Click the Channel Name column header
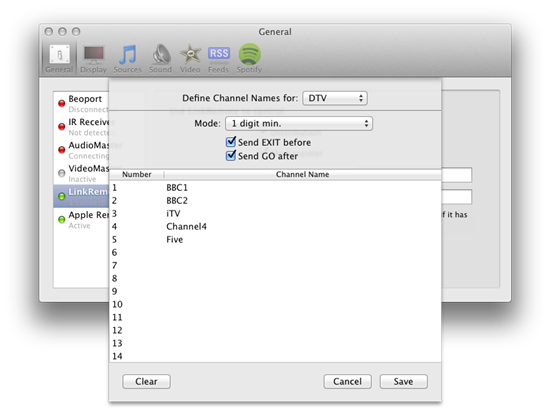This screenshot has height=409, width=550. click(x=302, y=174)
